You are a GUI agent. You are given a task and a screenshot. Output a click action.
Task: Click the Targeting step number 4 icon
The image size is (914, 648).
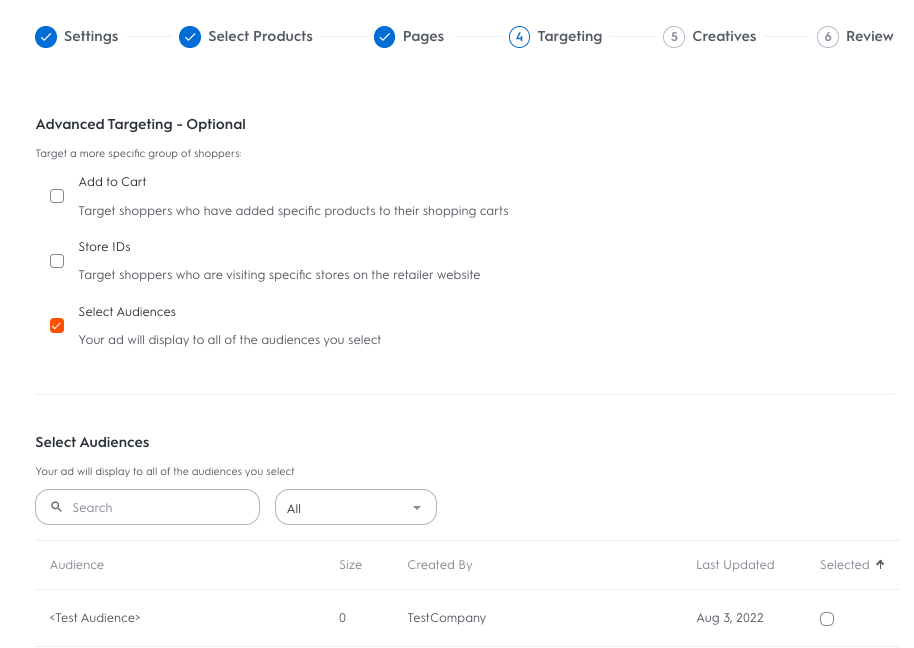point(519,37)
